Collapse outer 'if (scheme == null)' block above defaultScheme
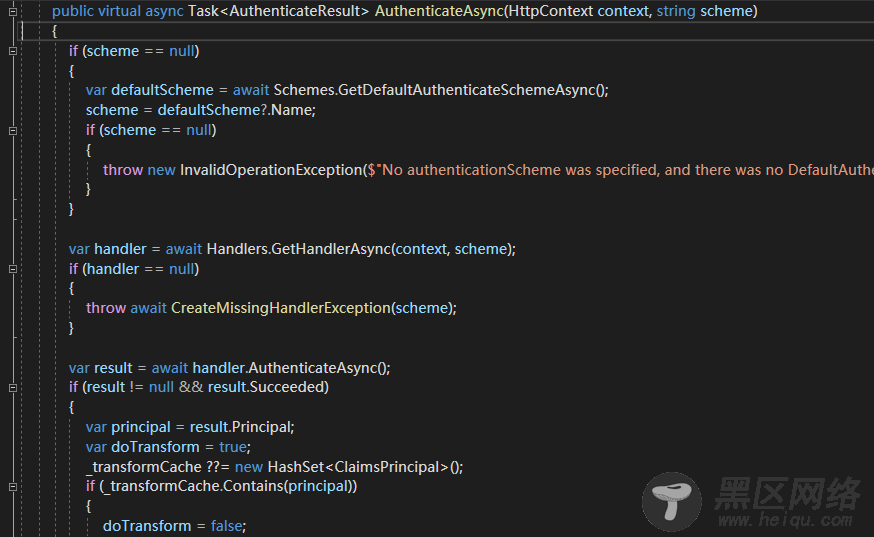 point(13,51)
